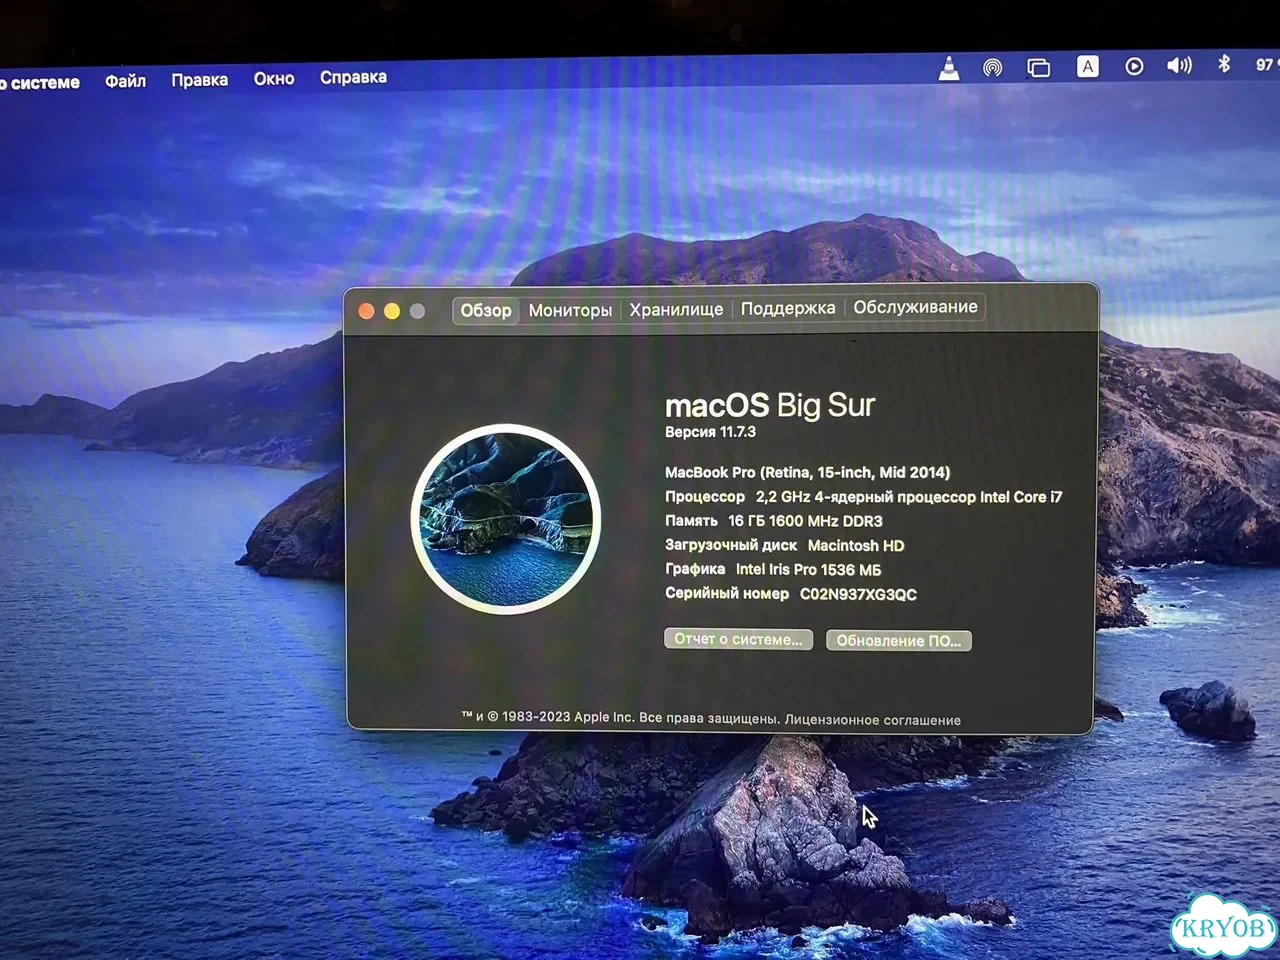The width and height of the screenshot is (1280, 960).
Task: Open the application menu ending in 'системе'
Action: pos(40,83)
